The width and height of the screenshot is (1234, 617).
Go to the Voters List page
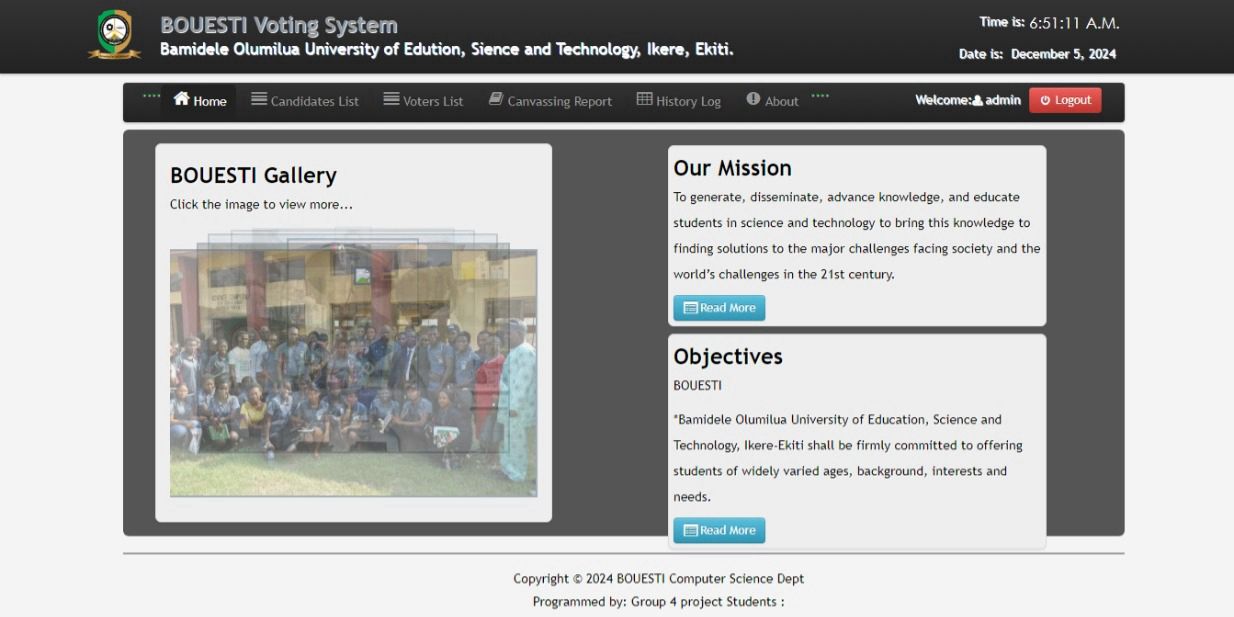433,101
